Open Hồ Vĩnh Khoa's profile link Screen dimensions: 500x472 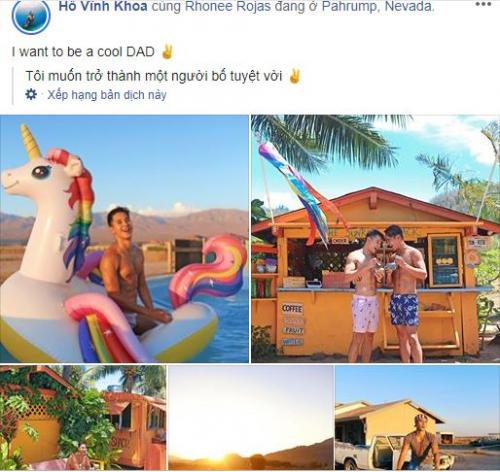click(x=103, y=6)
